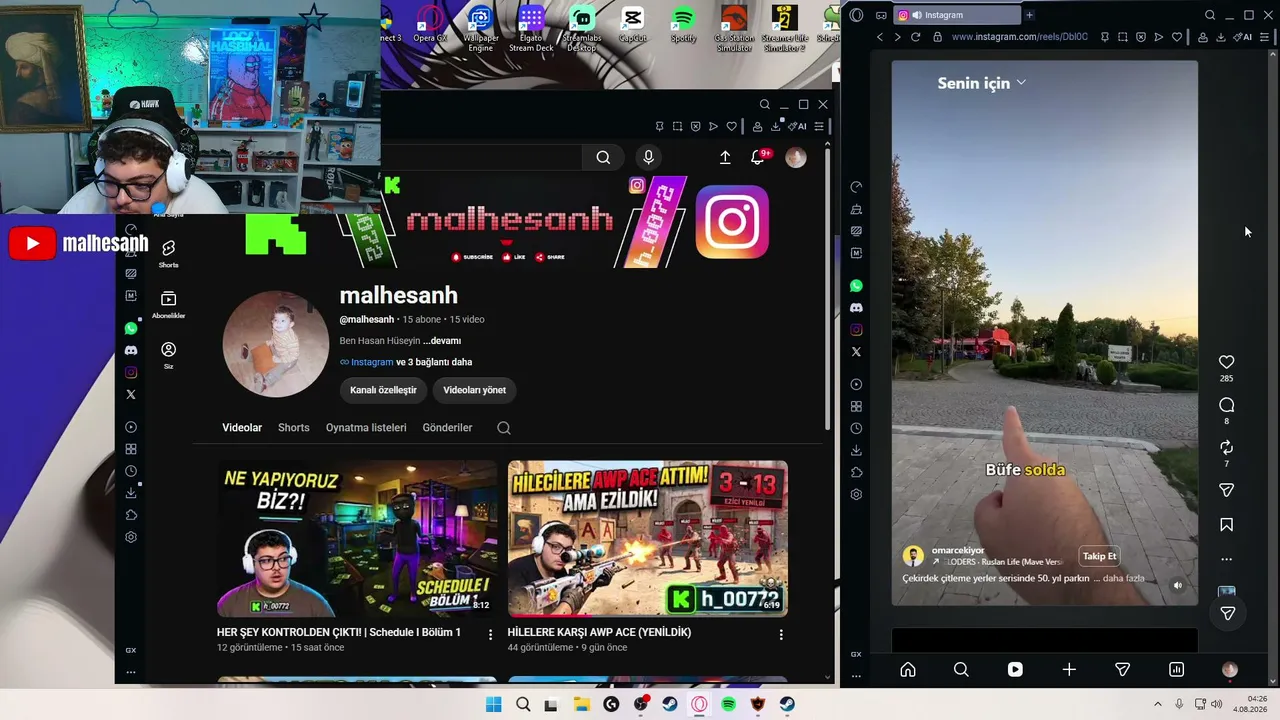This screenshot has width=1280, height=720.
Task: Open comments on the Instagram reel
Action: point(1226,405)
